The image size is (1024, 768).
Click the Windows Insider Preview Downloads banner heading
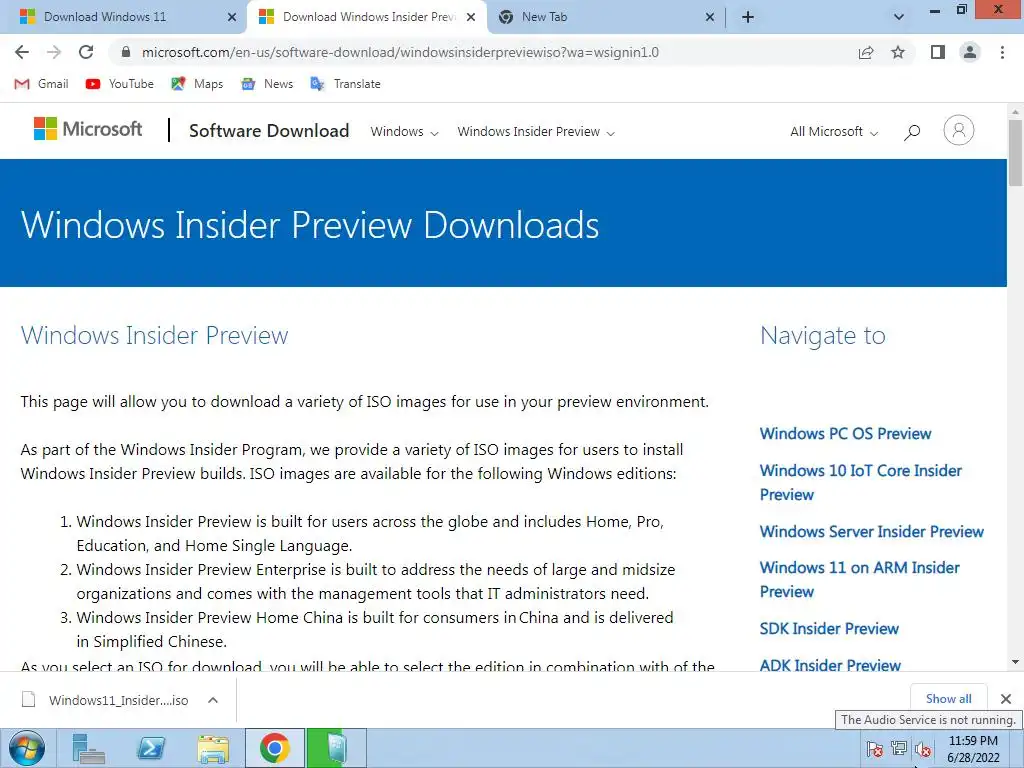coord(310,225)
